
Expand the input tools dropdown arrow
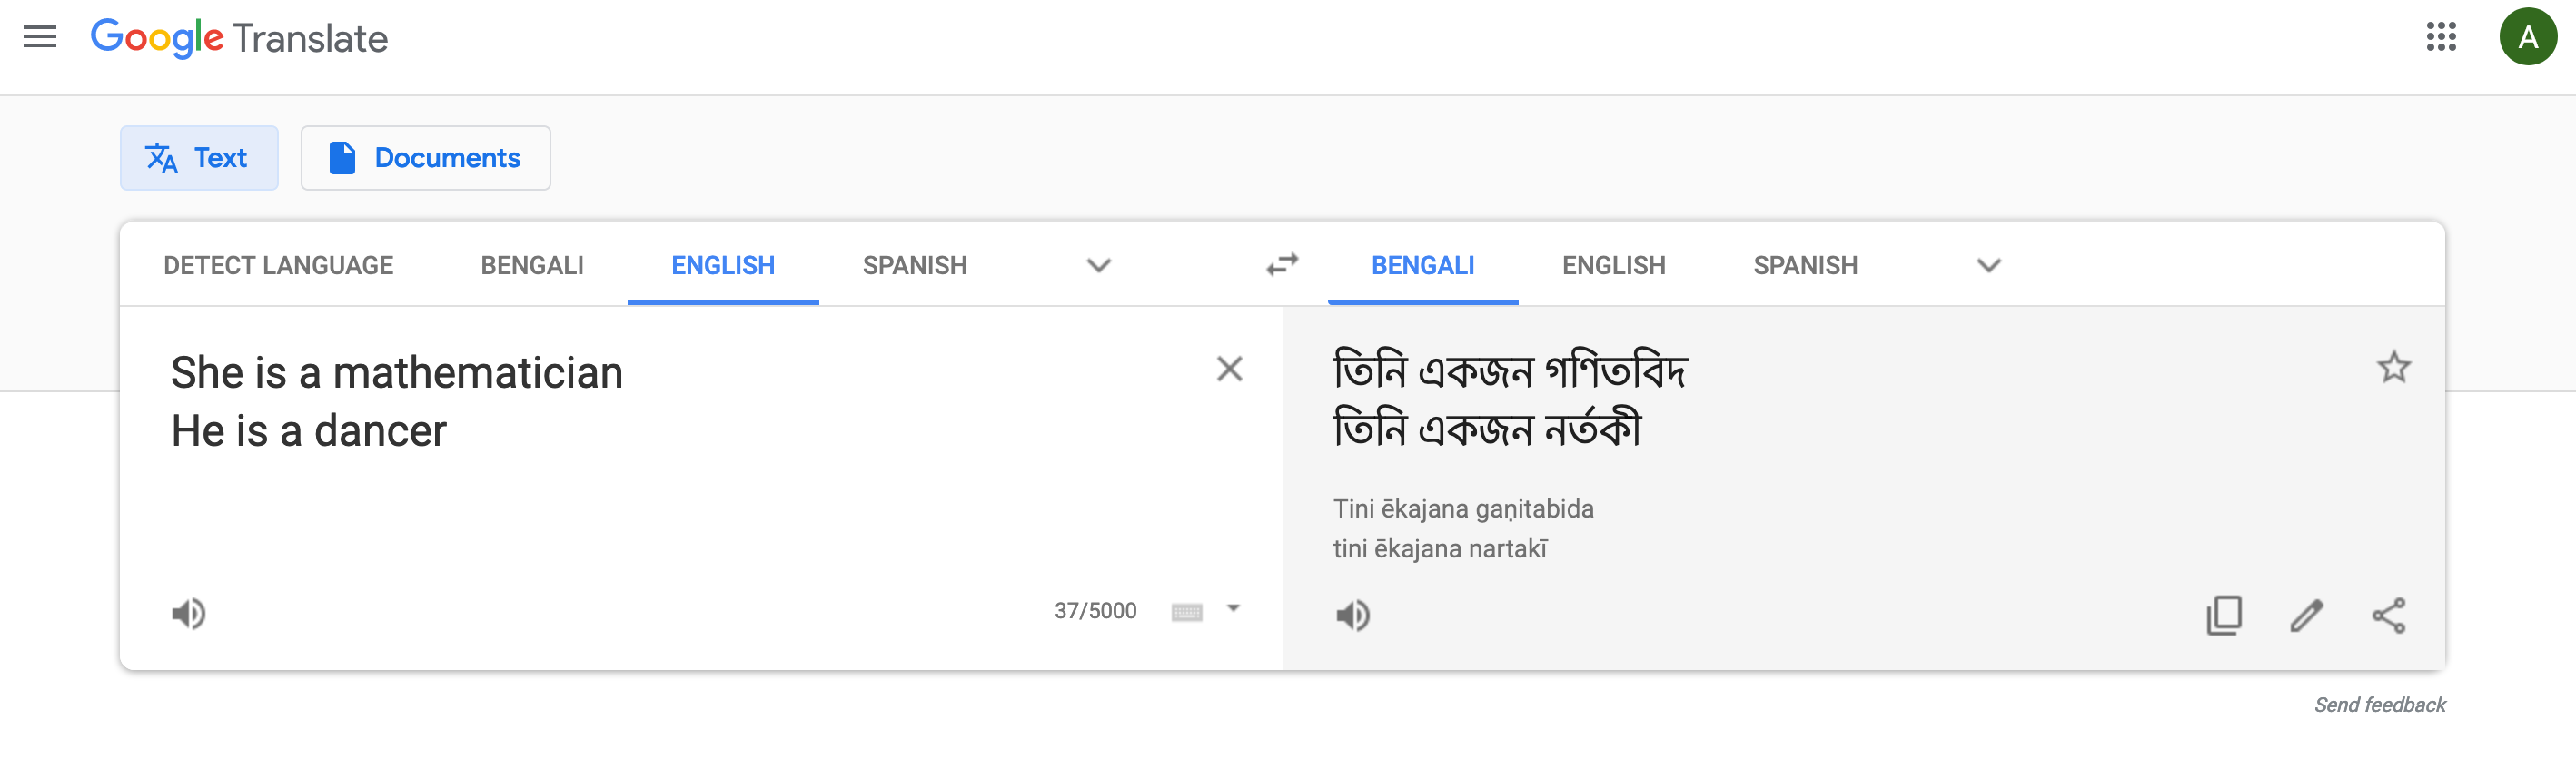coord(1233,609)
